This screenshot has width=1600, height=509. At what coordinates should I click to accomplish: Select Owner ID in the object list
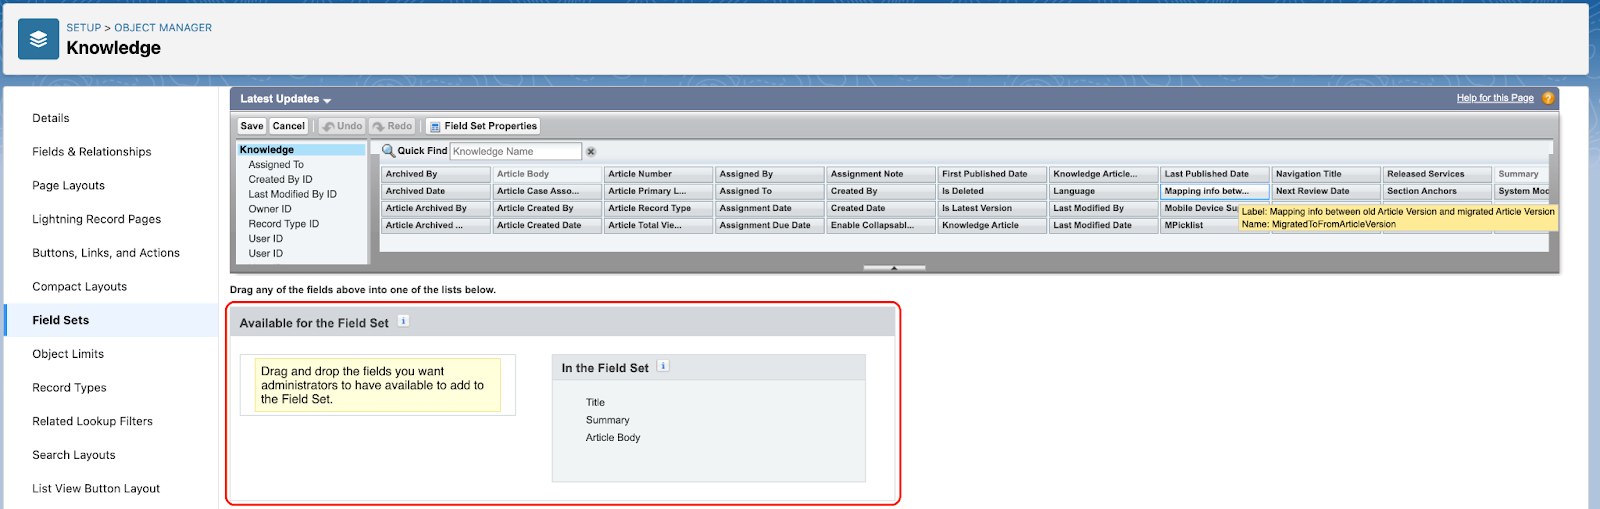click(270, 209)
